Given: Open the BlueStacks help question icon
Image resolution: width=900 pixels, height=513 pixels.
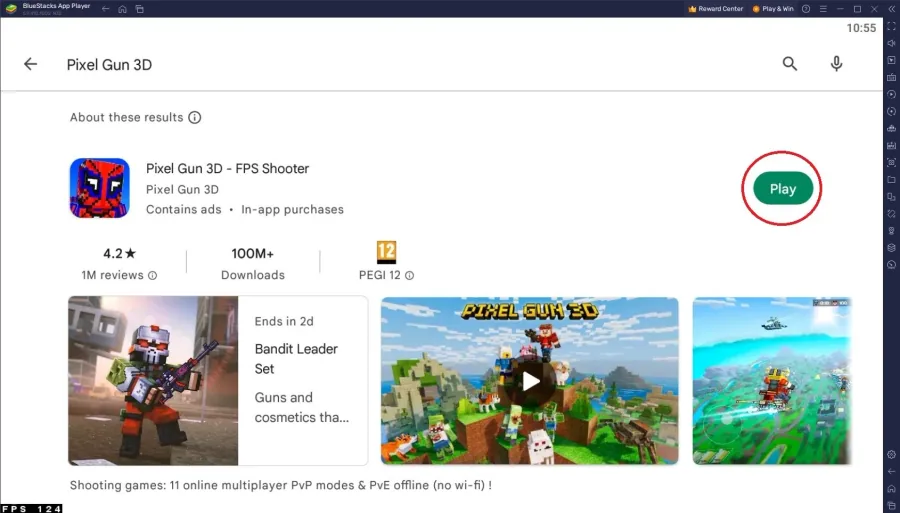Looking at the screenshot, I should point(806,9).
